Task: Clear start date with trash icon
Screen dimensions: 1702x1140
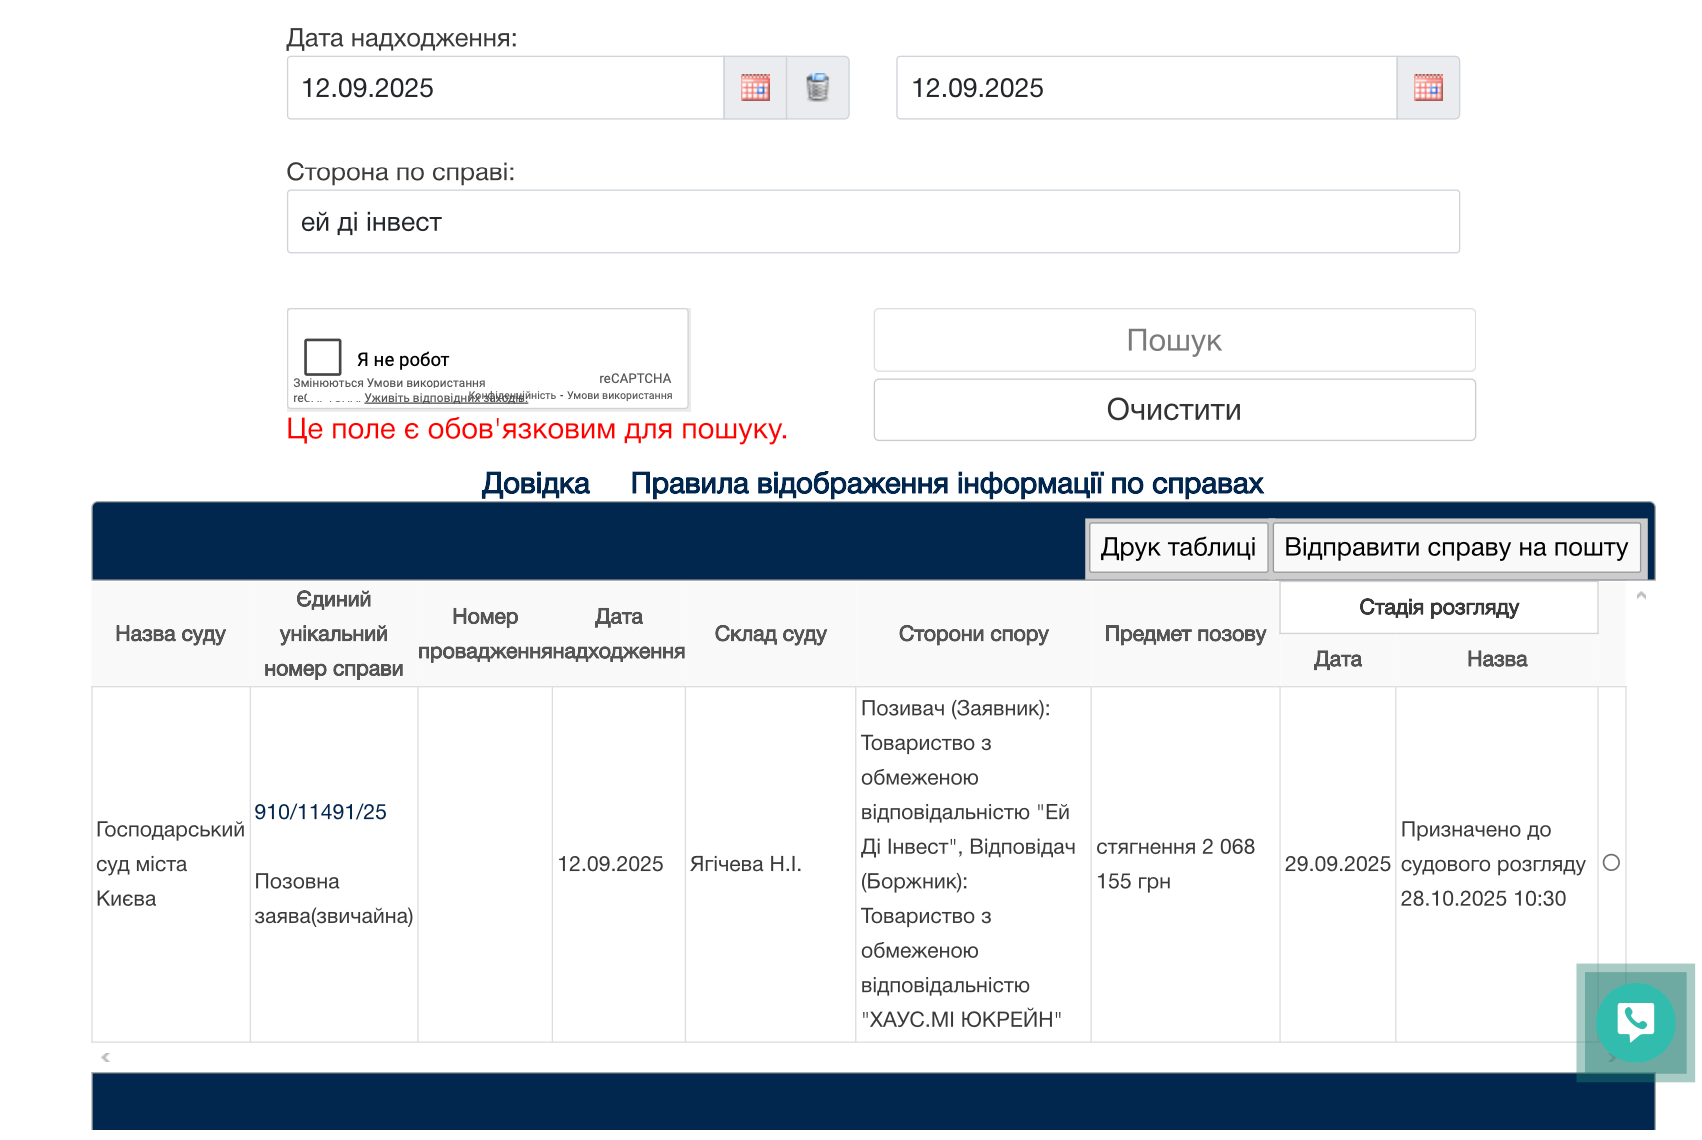Action: point(817,88)
